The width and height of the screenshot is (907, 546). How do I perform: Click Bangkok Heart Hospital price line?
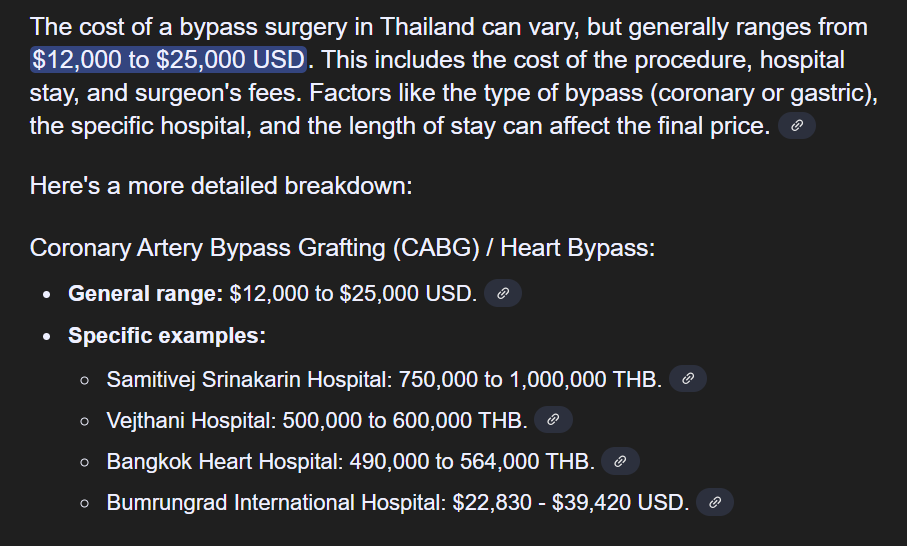tap(351, 462)
